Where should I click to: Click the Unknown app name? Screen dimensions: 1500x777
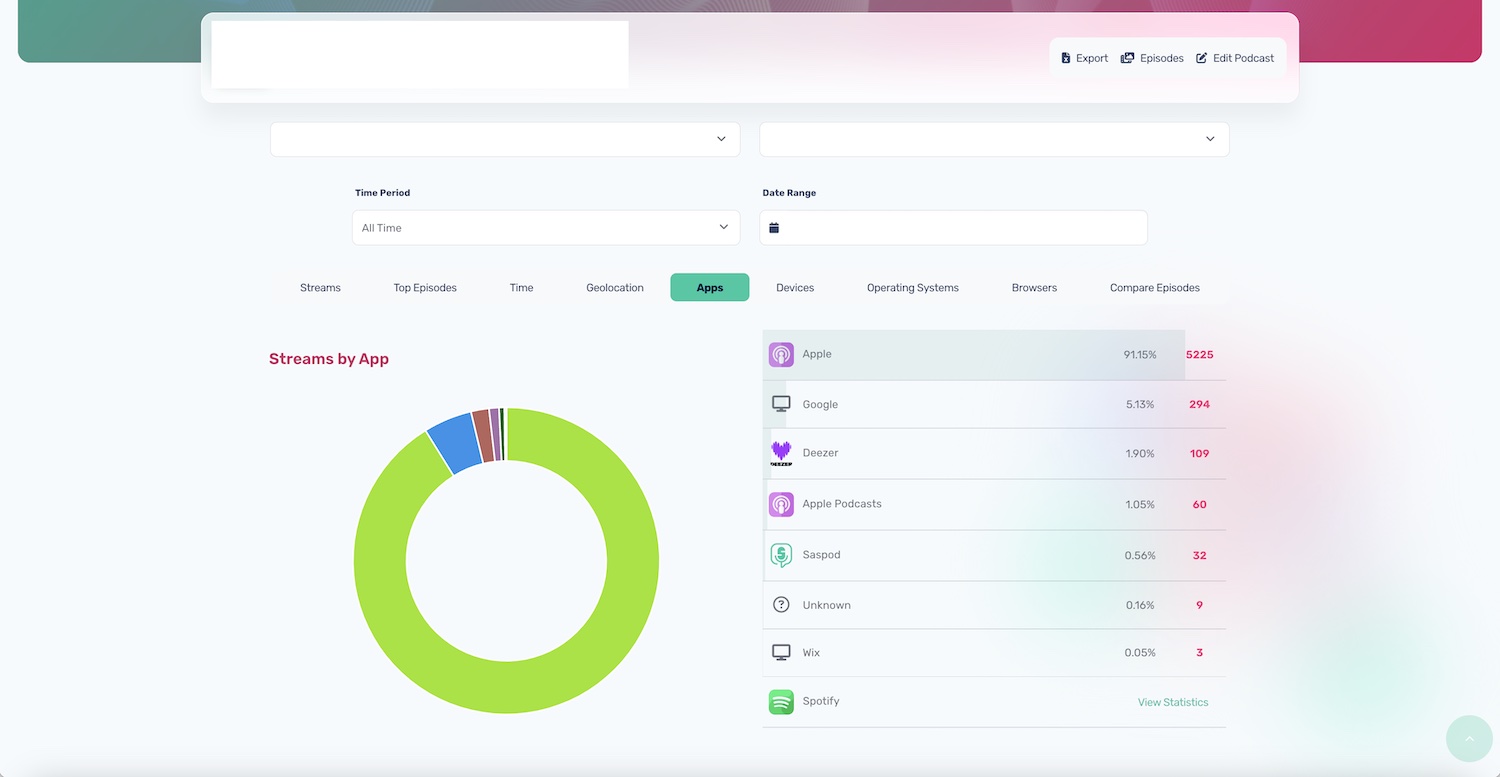pos(826,605)
